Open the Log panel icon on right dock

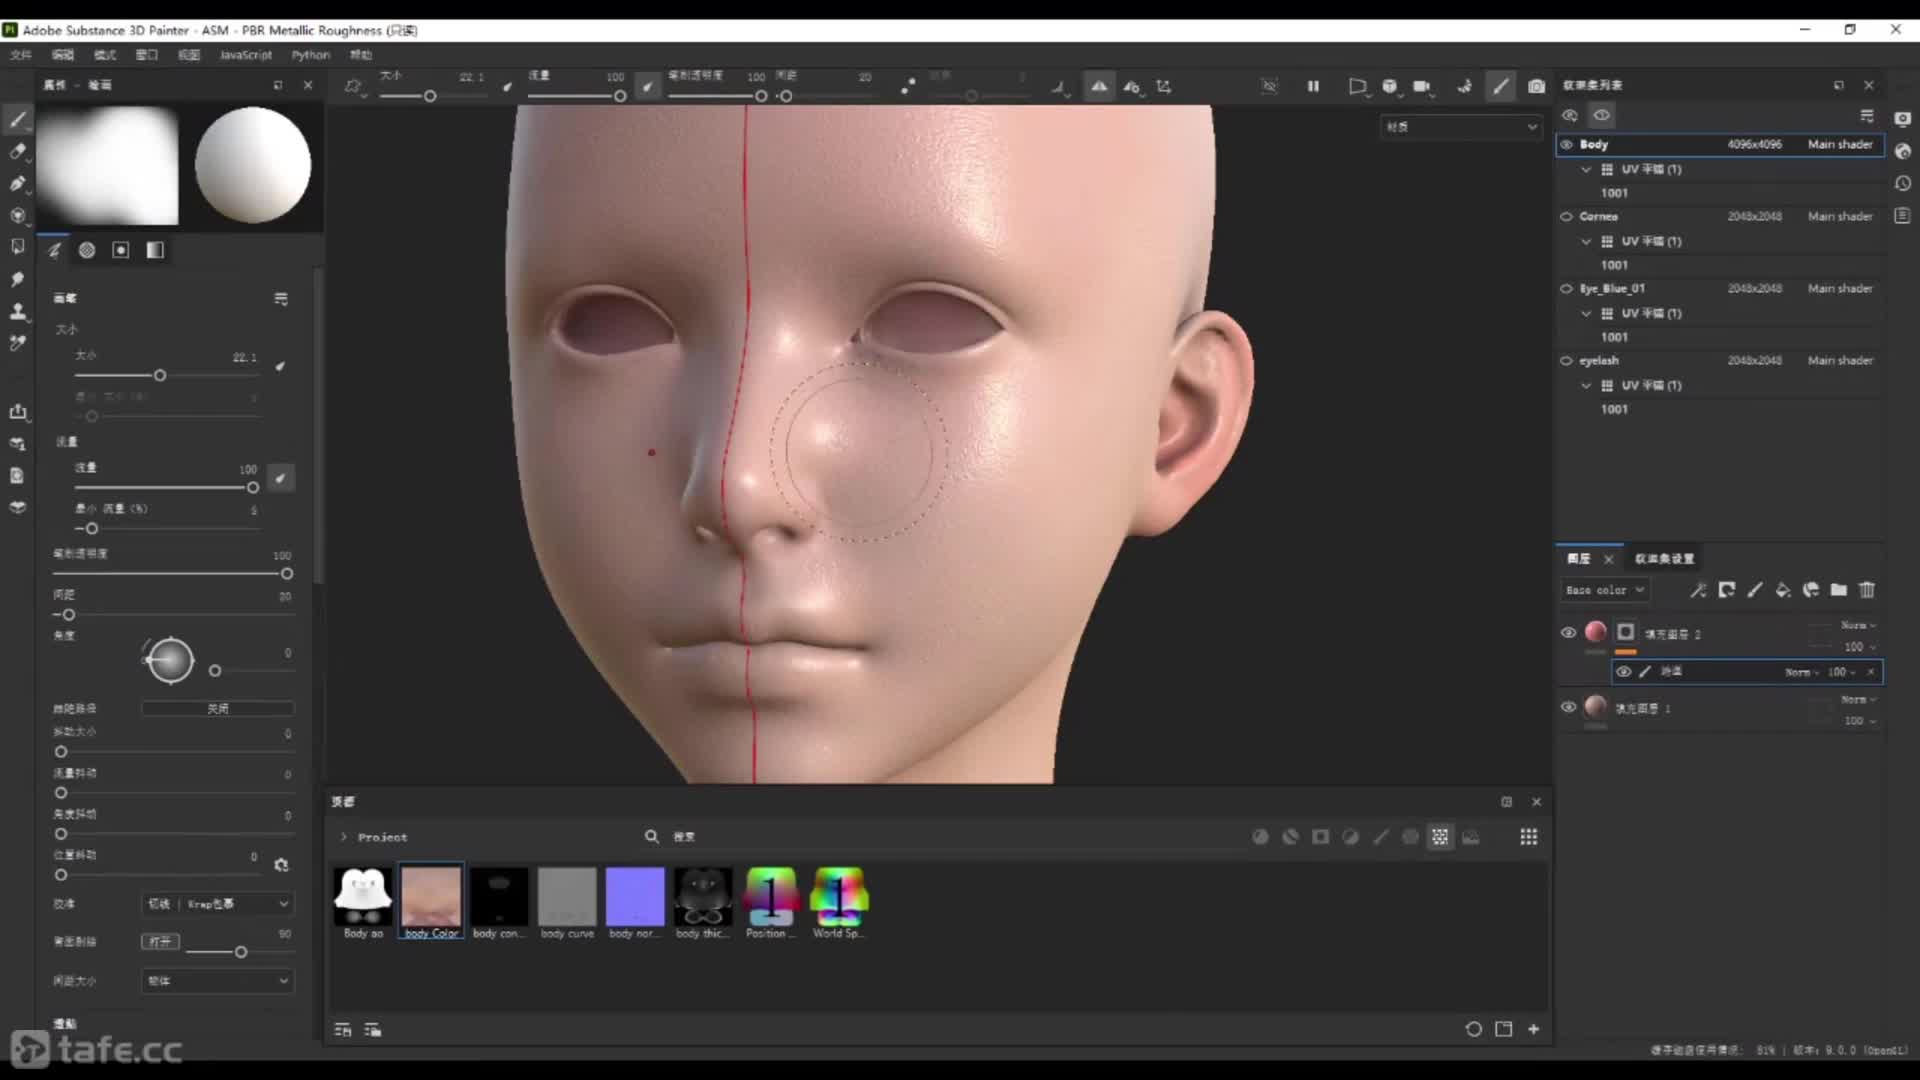pyautogui.click(x=1903, y=215)
